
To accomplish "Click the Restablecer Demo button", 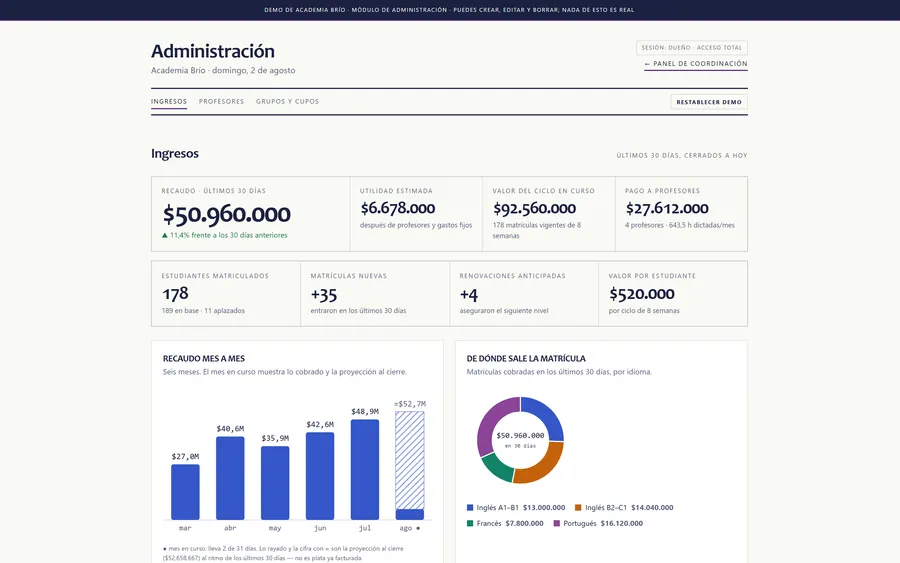I will tap(709, 102).
